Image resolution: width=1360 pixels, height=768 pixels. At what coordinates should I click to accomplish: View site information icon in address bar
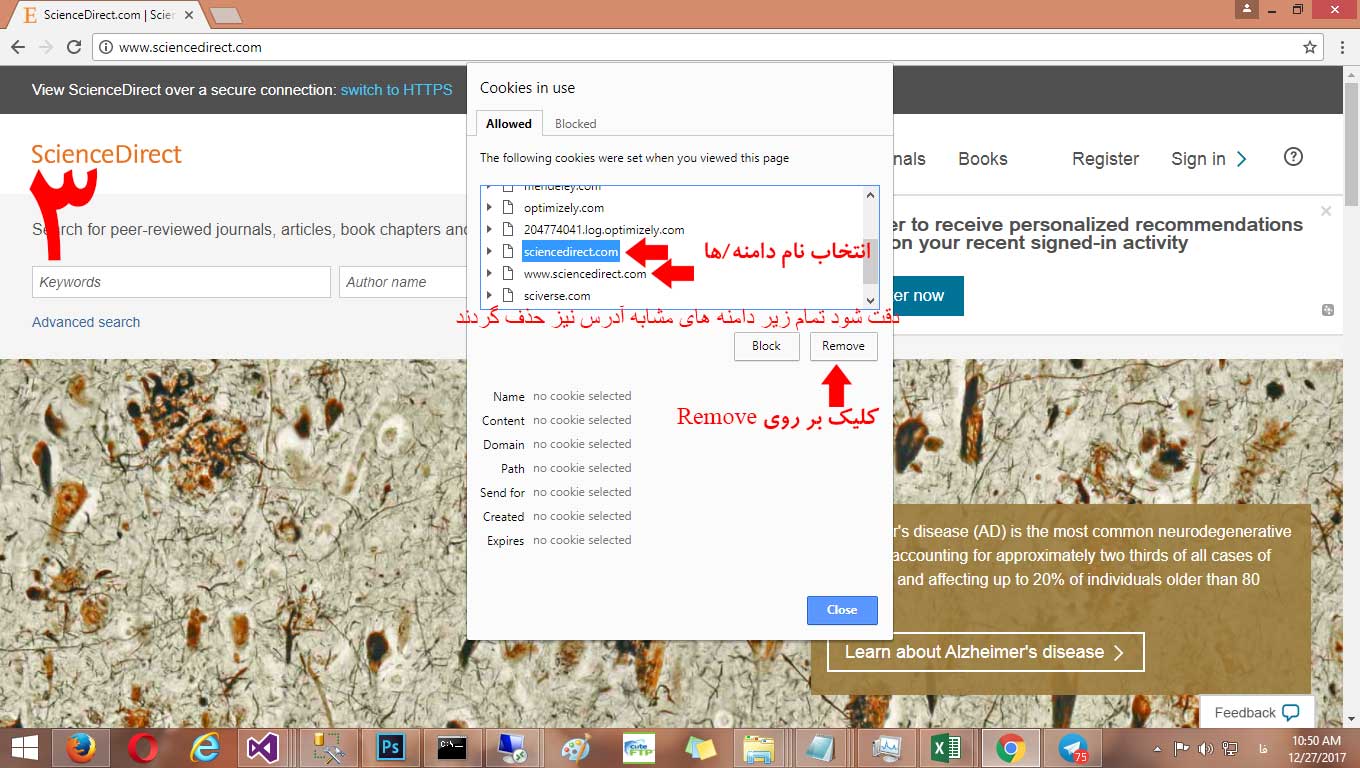click(x=106, y=47)
